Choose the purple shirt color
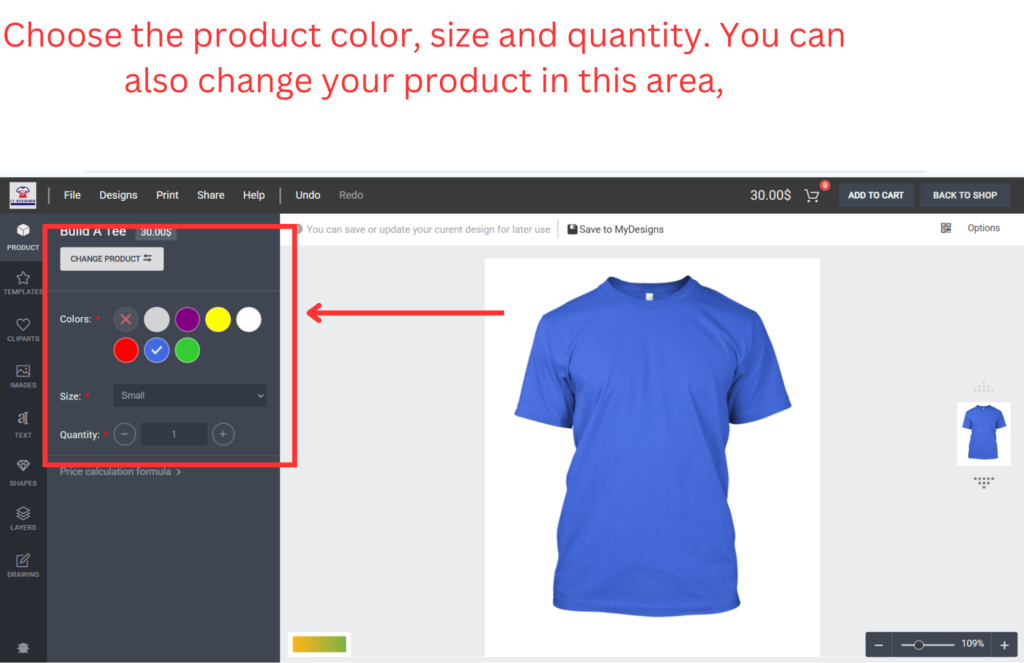The height and width of the screenshot is (663, 1024). point(187,319)
